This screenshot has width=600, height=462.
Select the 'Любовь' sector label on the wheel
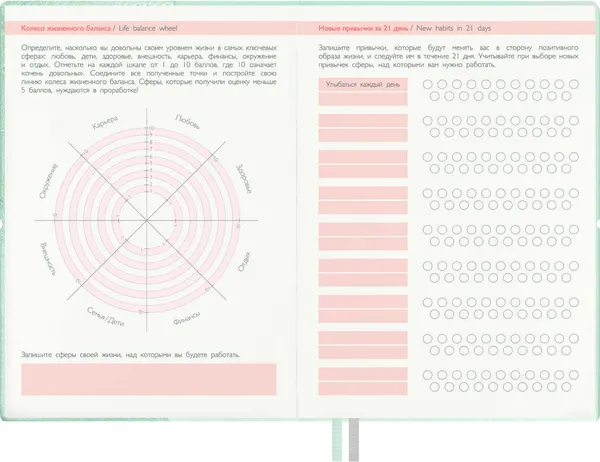pos(188,122)
